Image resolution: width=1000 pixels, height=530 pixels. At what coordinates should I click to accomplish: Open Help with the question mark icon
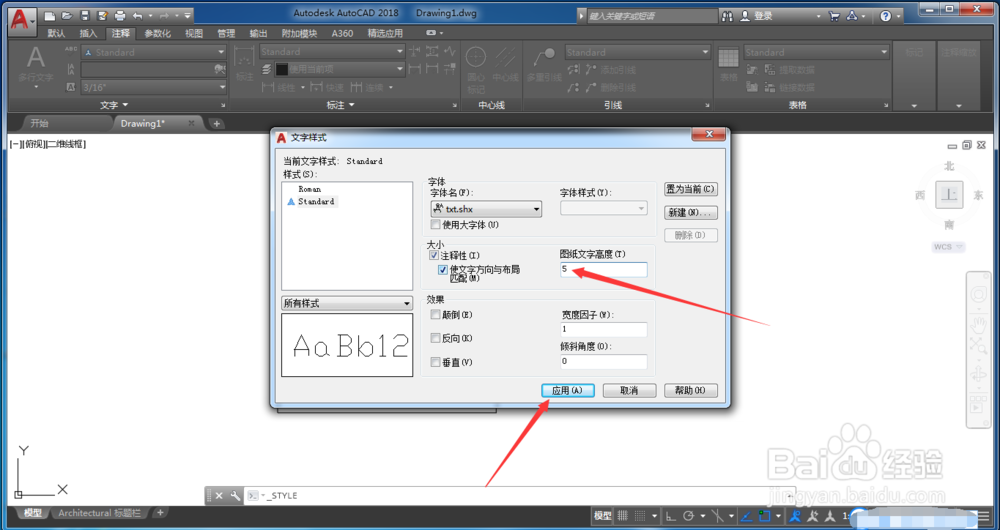886,16
